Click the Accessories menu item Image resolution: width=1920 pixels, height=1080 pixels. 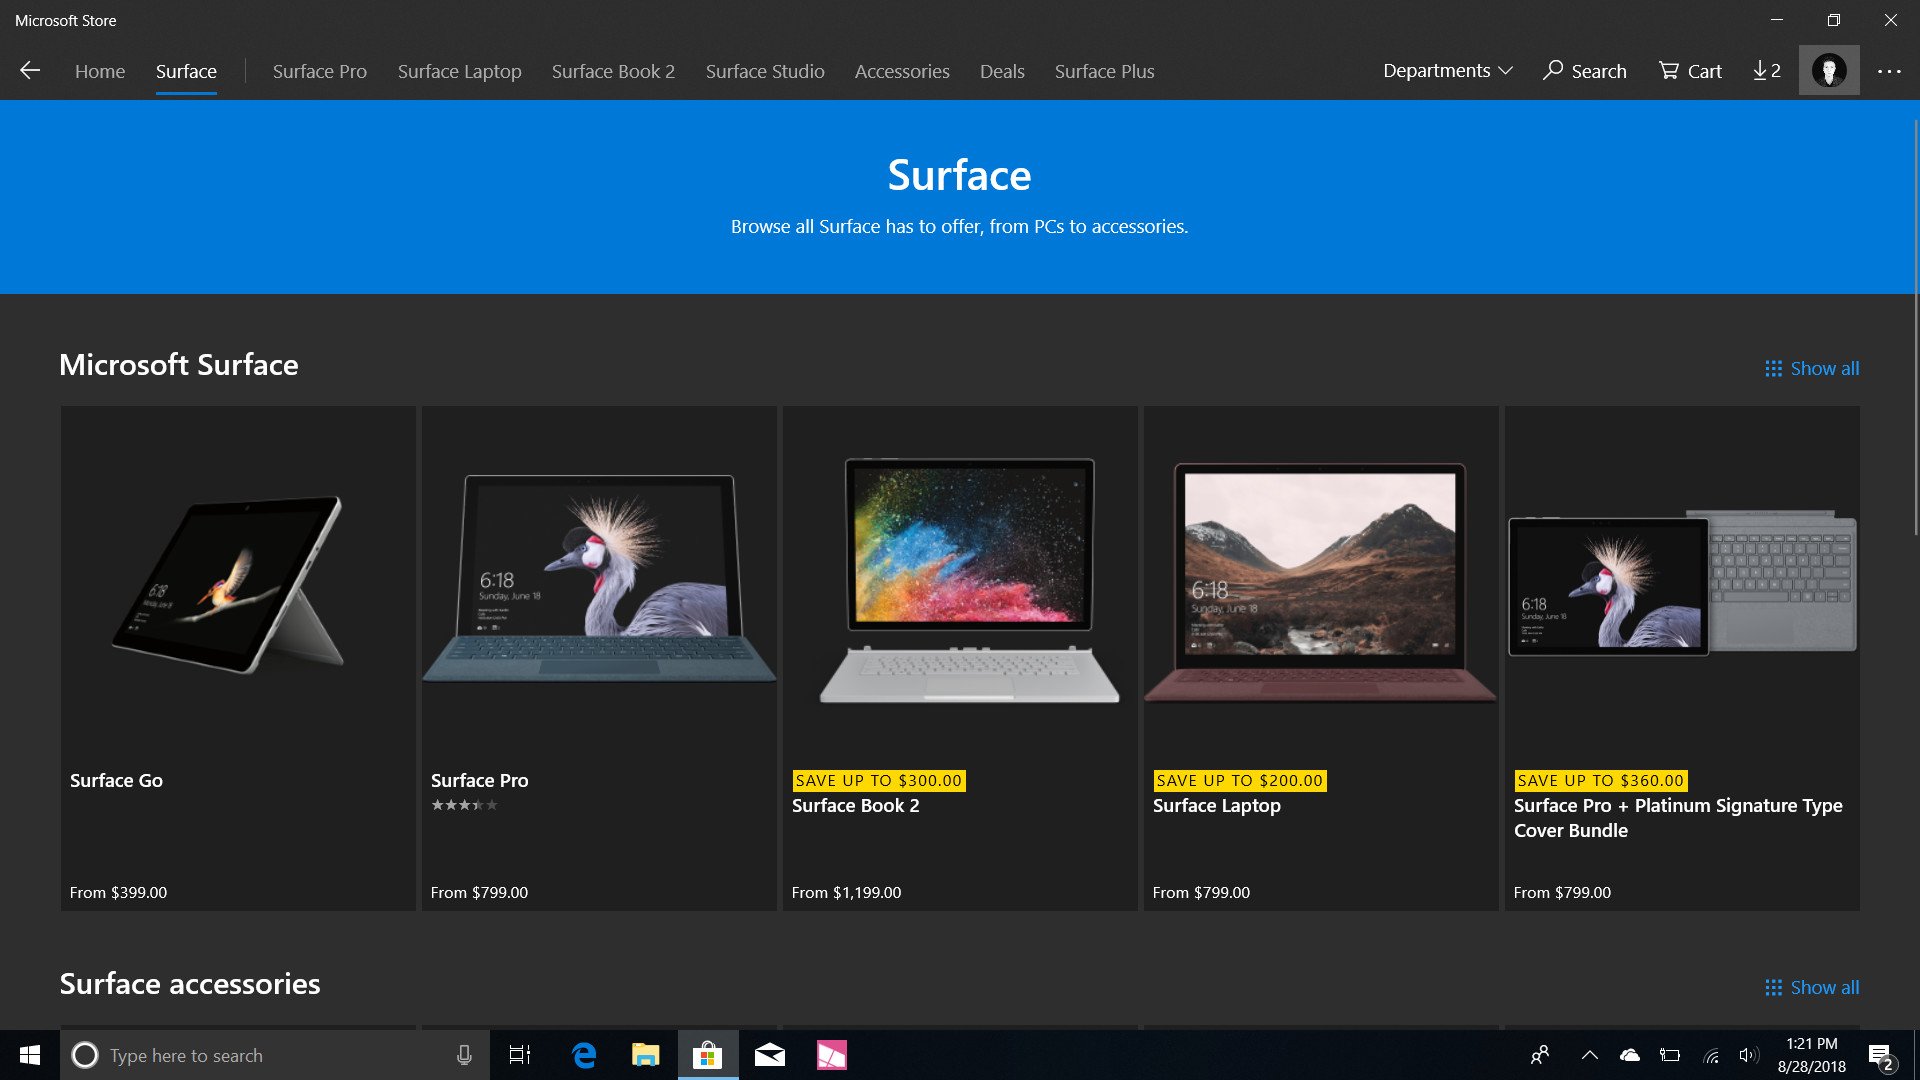coord(902,71)
